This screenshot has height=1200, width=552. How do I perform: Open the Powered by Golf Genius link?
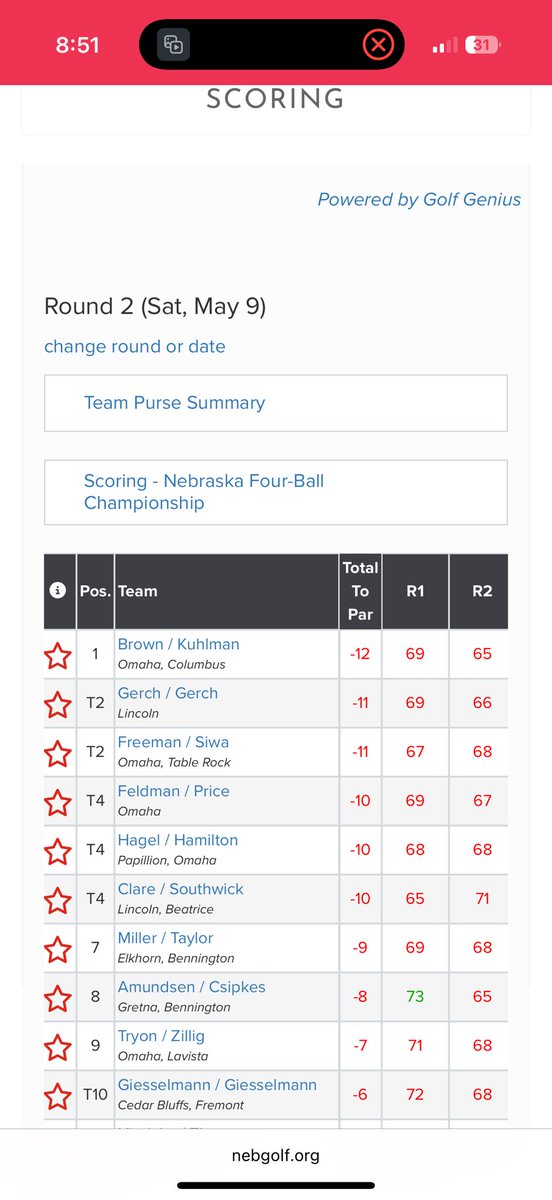pyautogui.click(x=419, y=199)
